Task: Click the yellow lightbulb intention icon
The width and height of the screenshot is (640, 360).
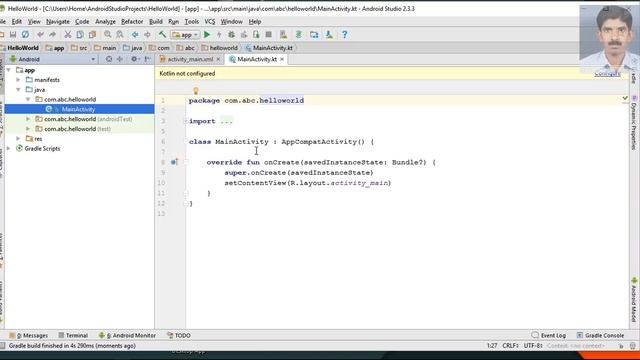Action: tap(196, 91)
